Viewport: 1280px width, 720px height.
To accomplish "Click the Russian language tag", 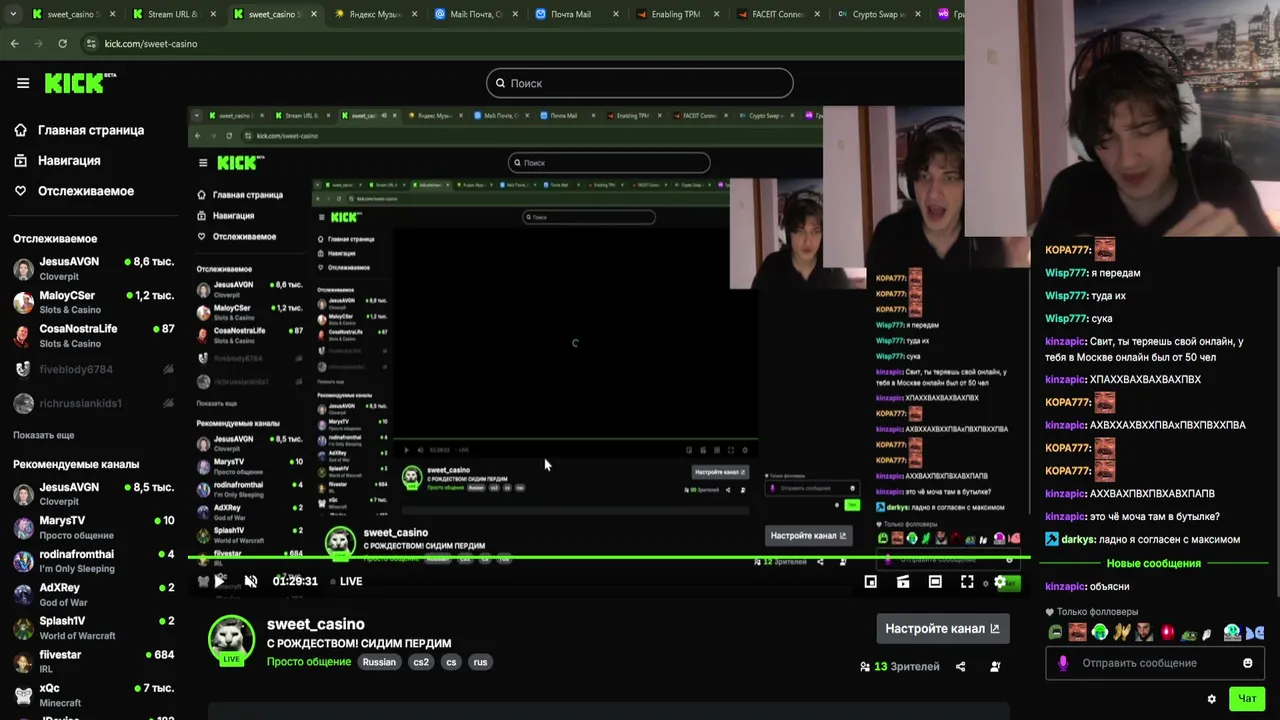I will pos(379,662).
